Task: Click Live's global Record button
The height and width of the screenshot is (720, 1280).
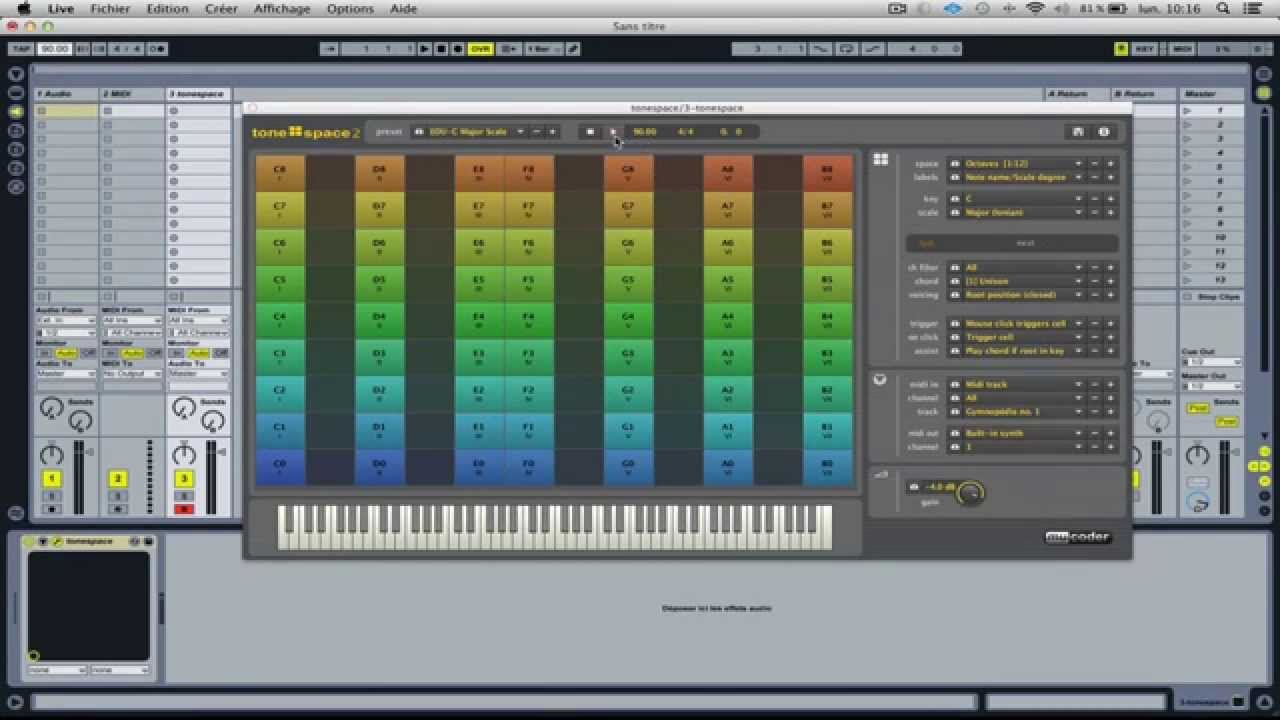Action: pyautogui.click(x=458, y=48)
